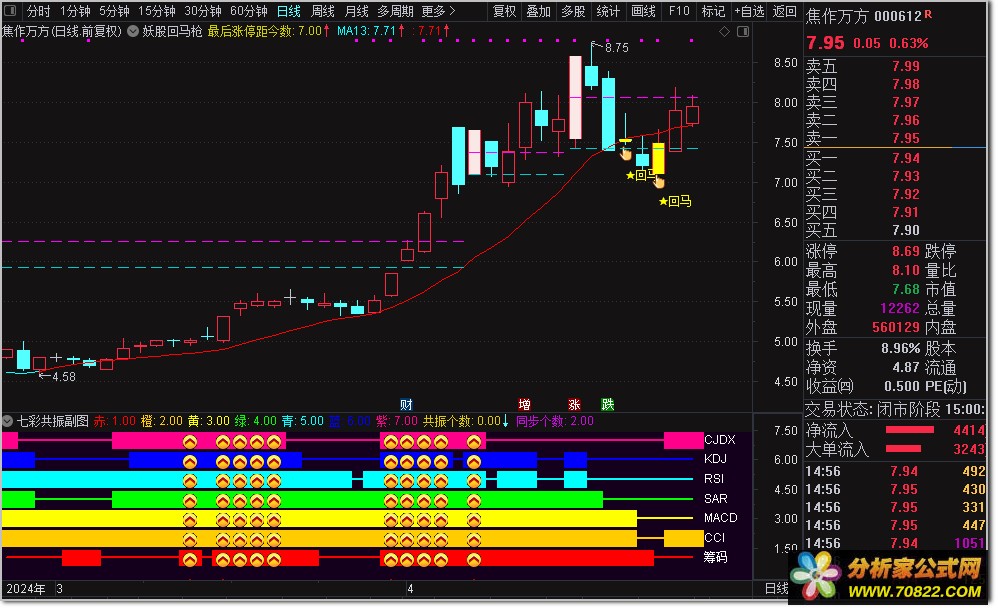Viewport: 998px width, 608px height.
Task: Select the 日线 daily chart tab
Action: point(289,11)
